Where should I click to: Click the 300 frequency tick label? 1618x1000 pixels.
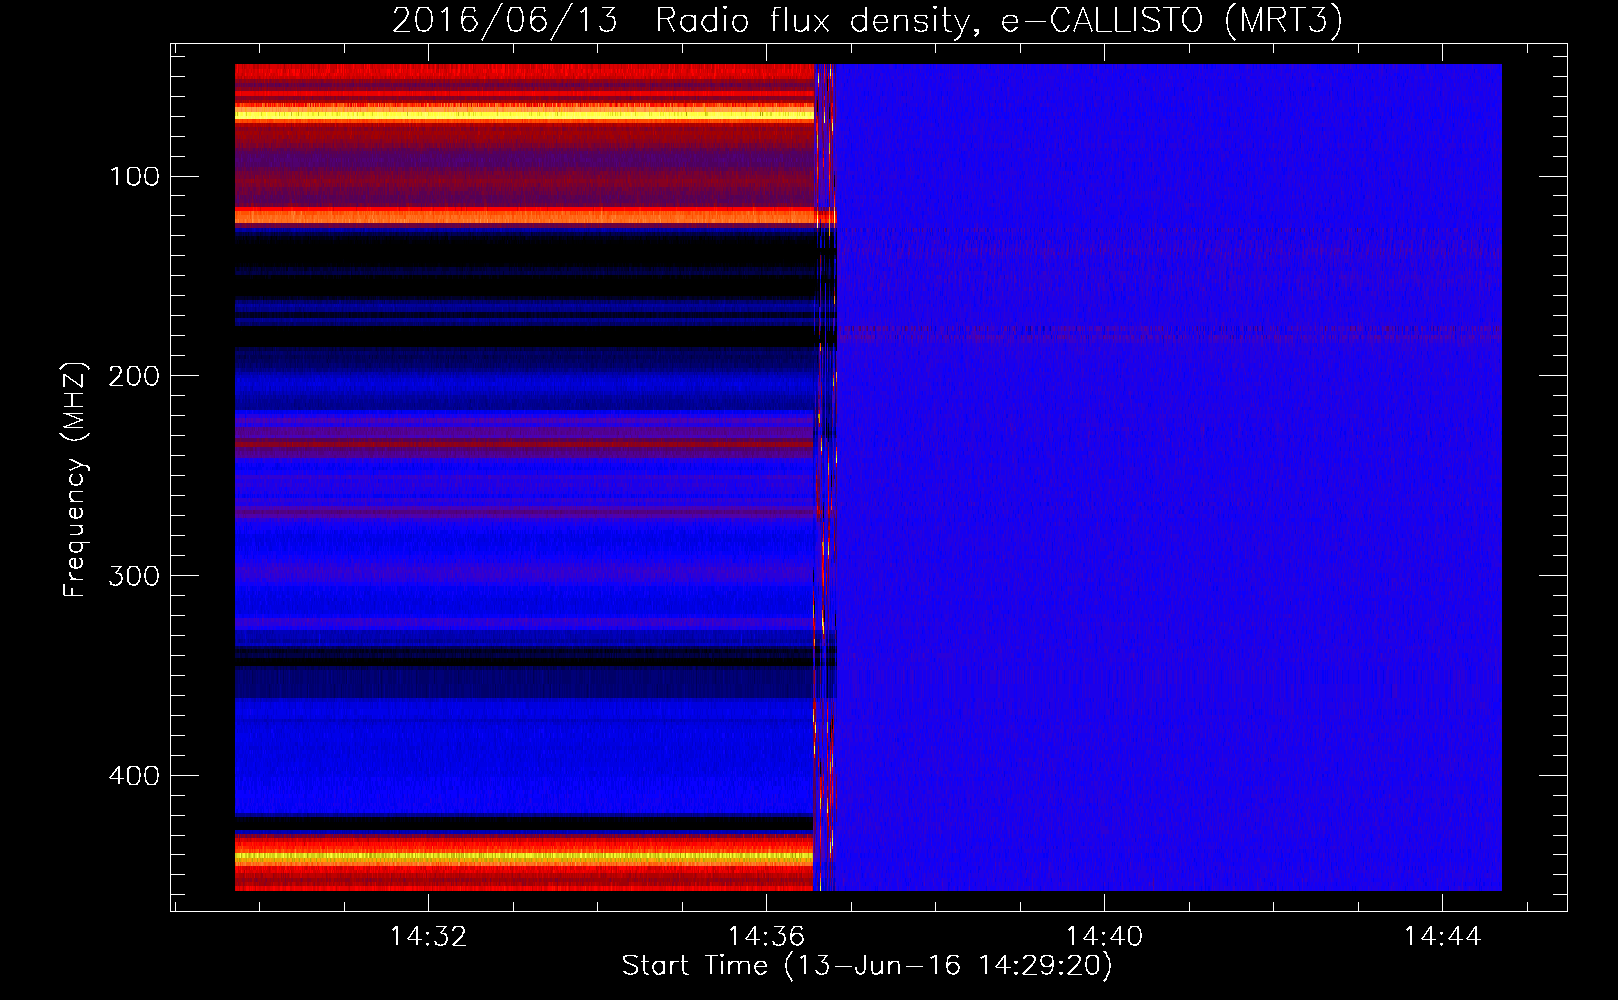pos(135,576)
